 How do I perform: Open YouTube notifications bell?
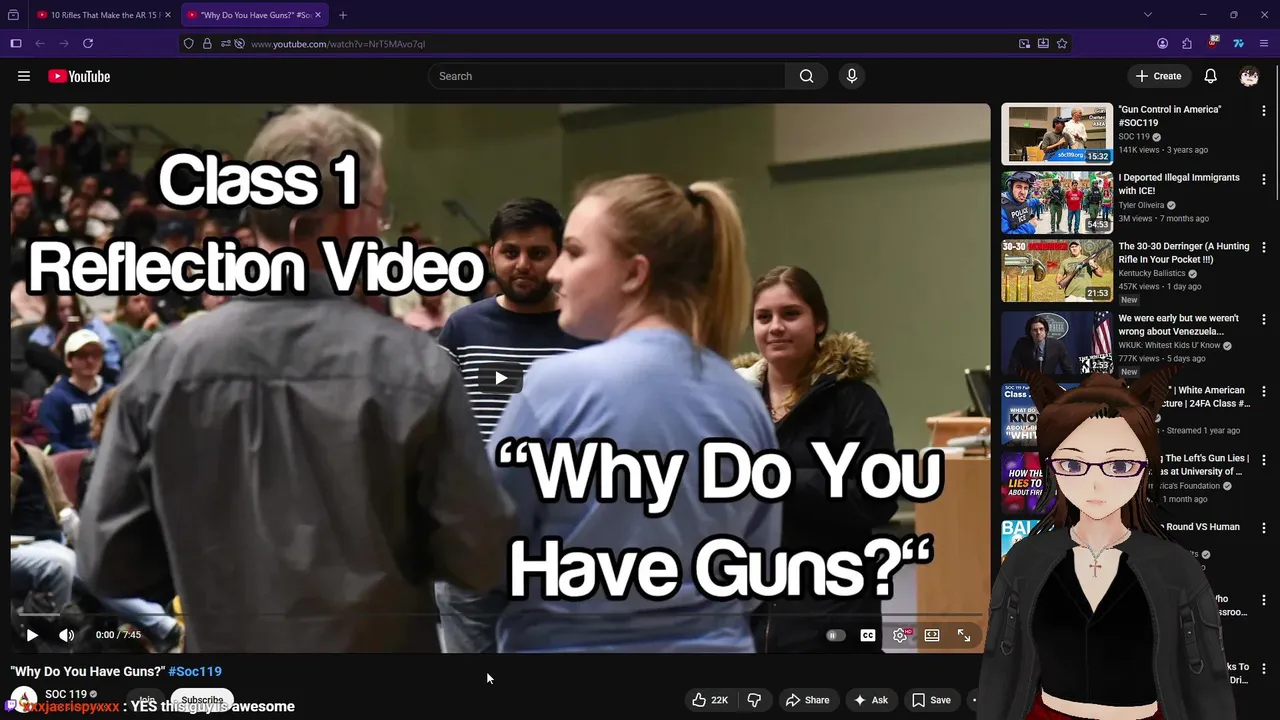tap(1210, 76)
